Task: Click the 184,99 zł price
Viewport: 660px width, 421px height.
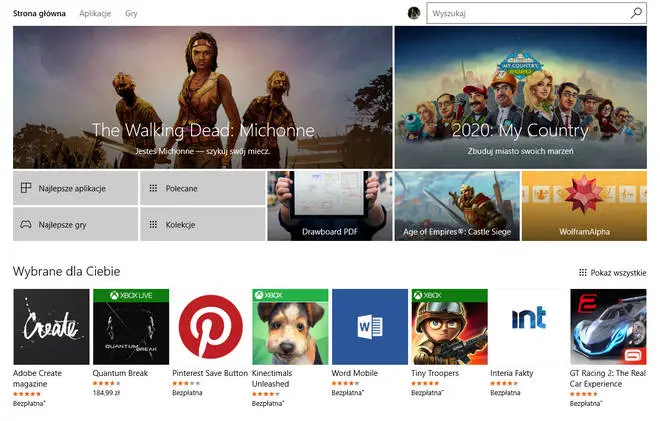Action: pyautogui.click(x=106, y=393)
